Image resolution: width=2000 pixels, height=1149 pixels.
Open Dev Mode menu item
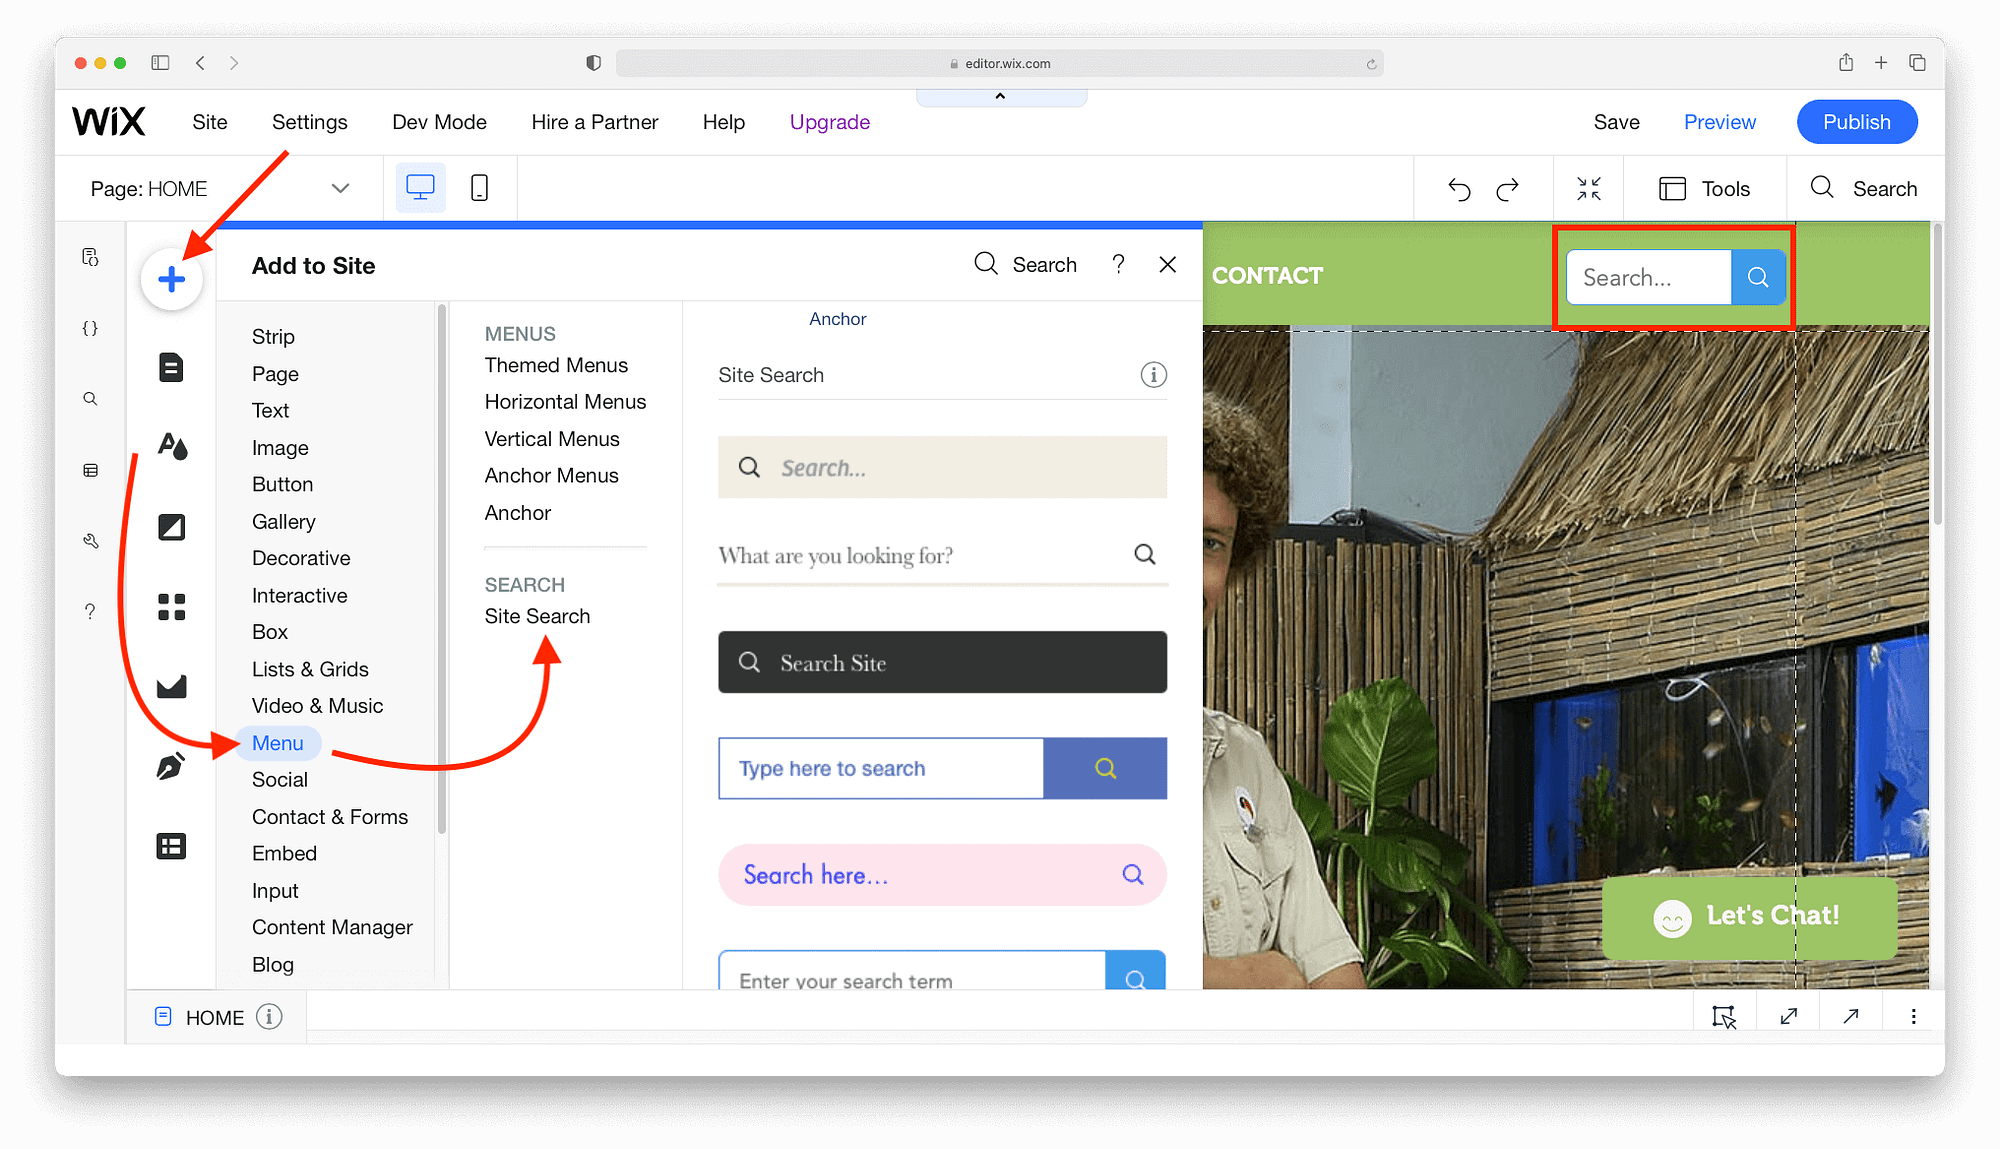point(440,122)
